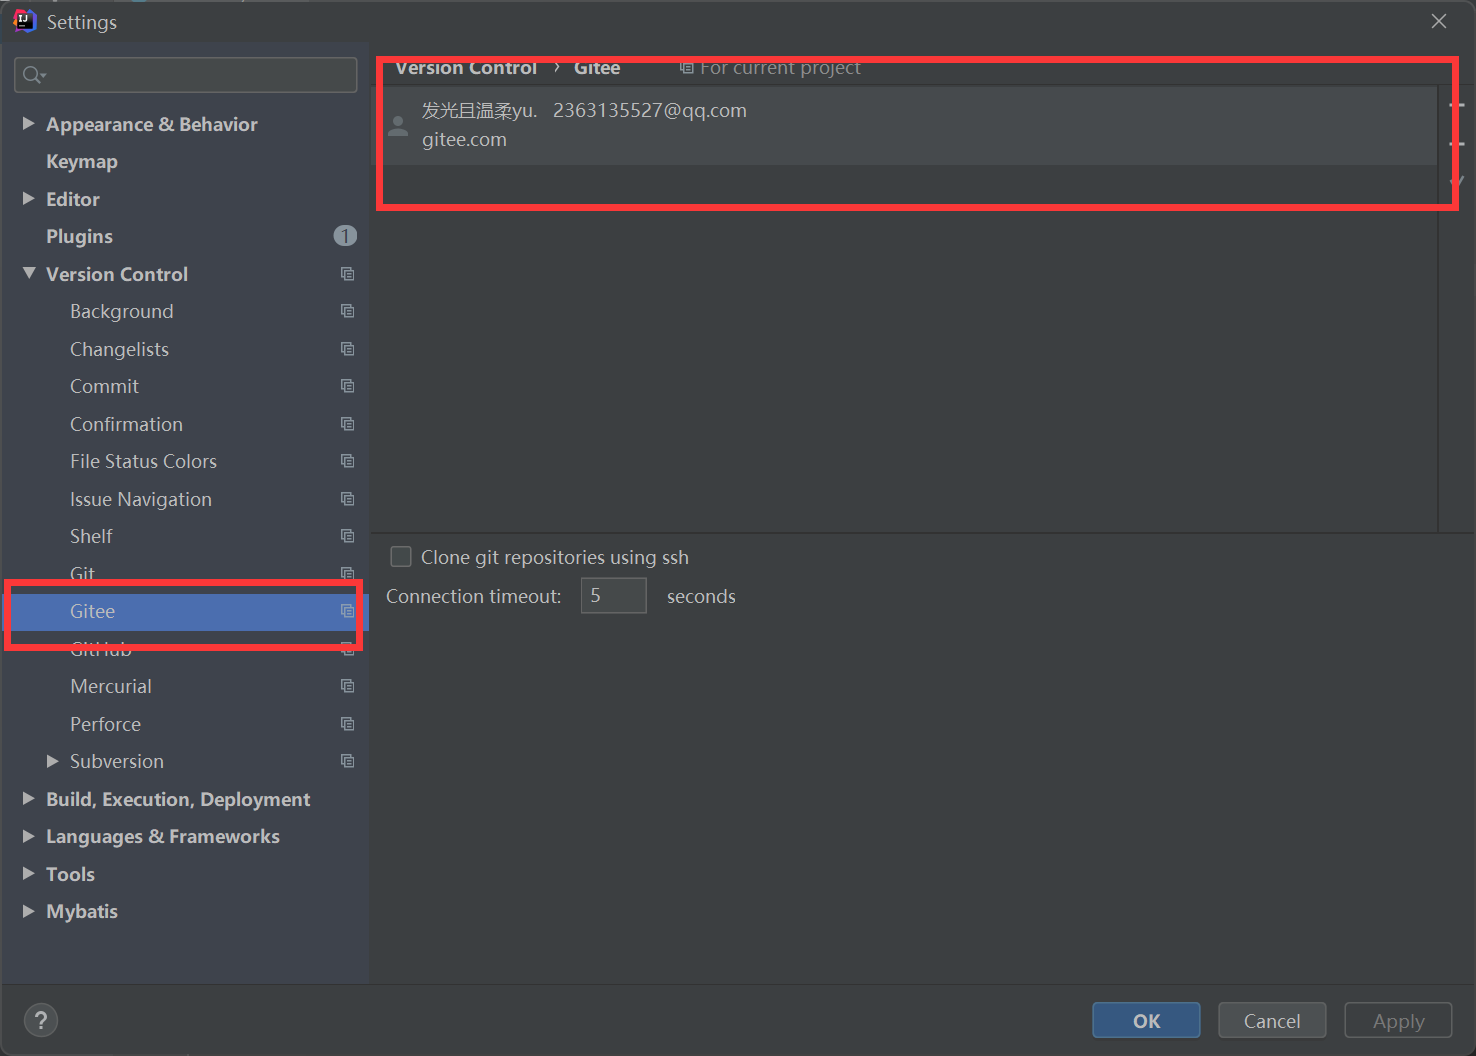Viewport: 1476px width, 1056px height.
Task: Click project-level icon beside Issue Navigation
Action: (x=347, y=499)
